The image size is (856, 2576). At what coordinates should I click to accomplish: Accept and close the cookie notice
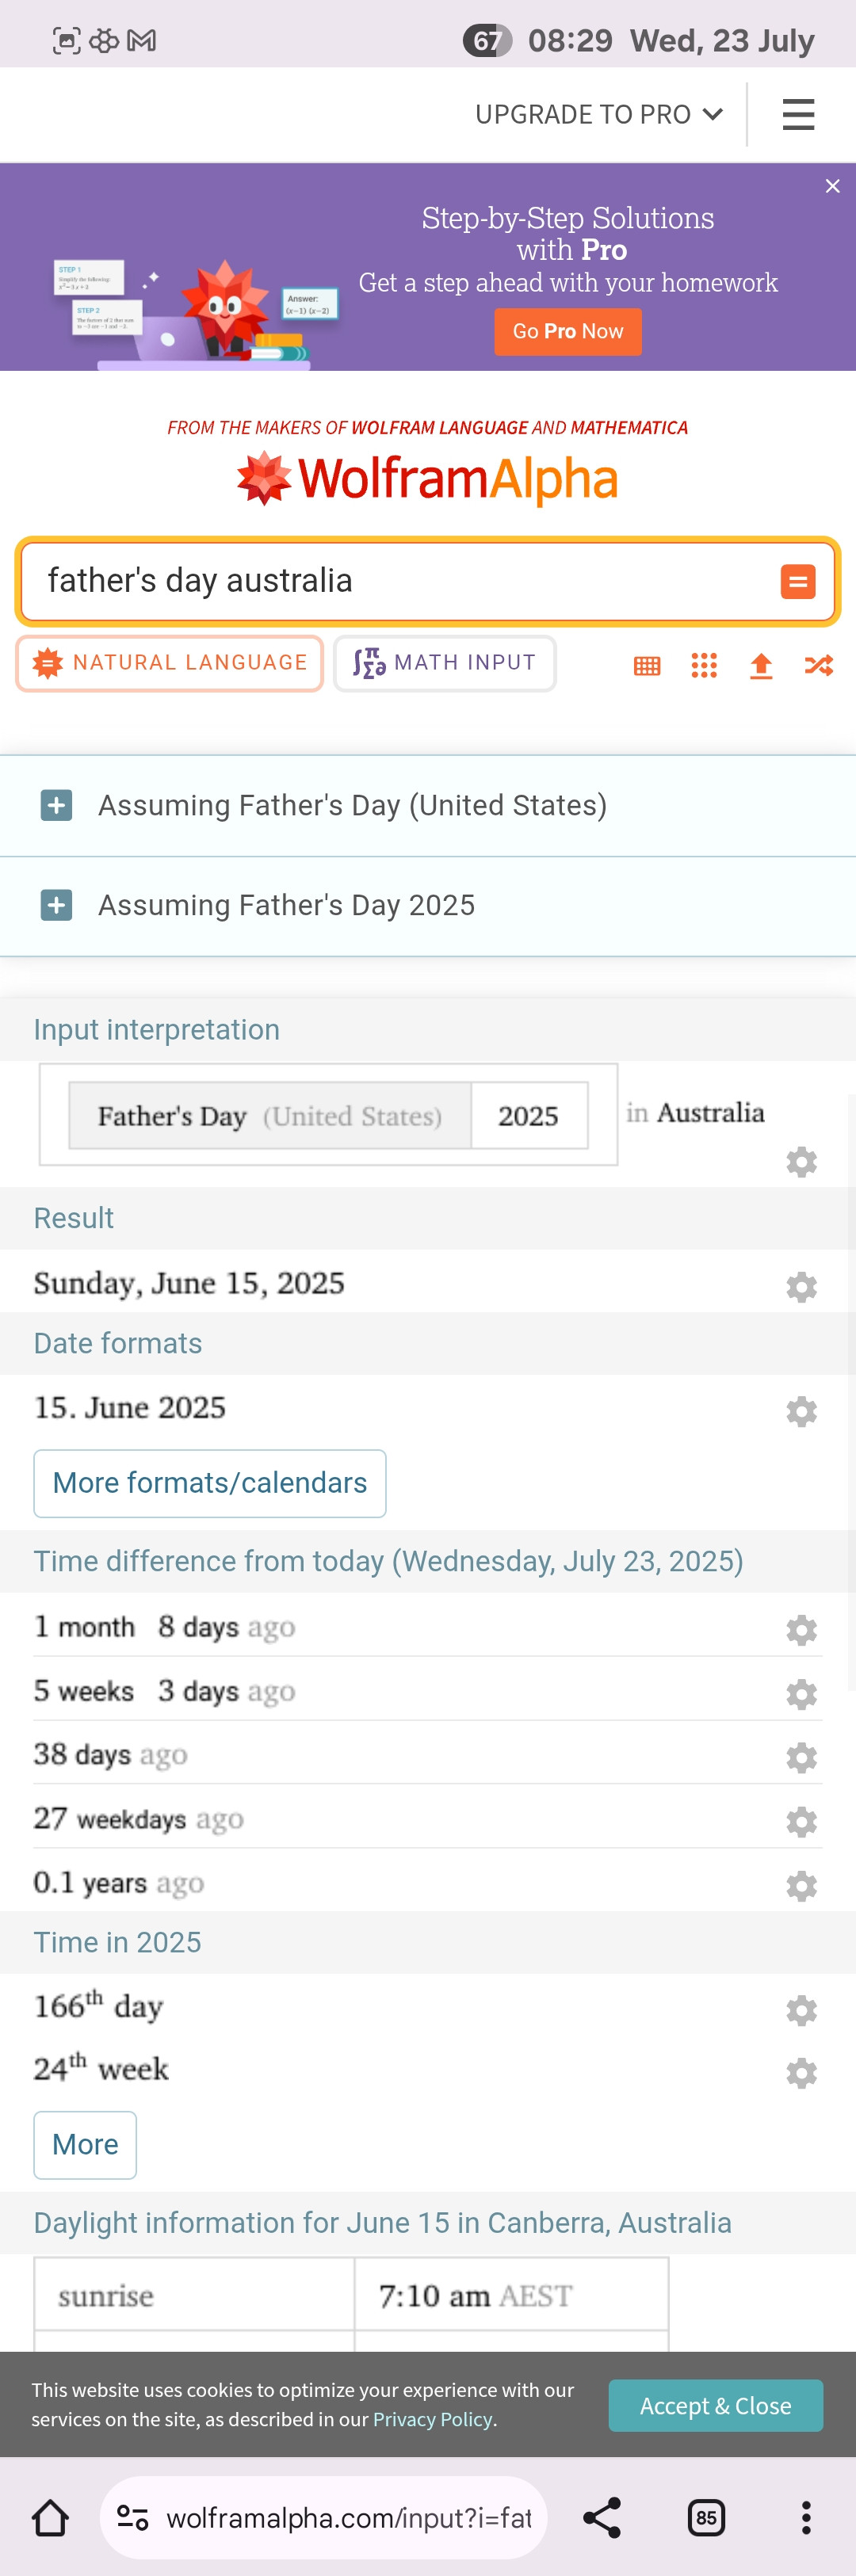[x=715, y=2405]
